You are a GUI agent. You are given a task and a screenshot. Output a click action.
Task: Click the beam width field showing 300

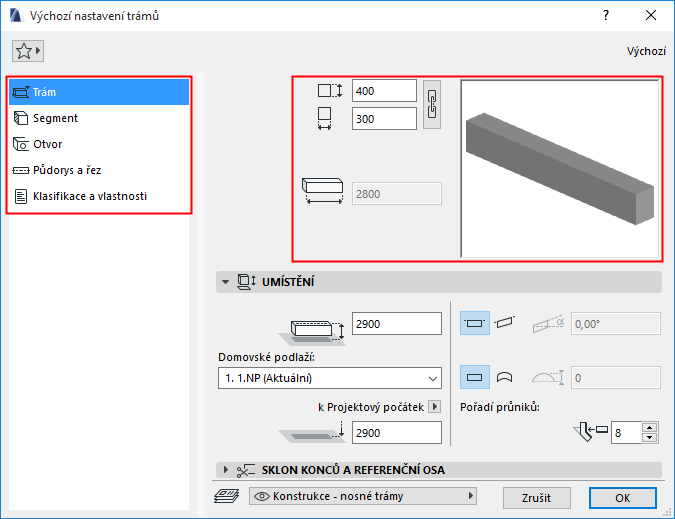[384, 119]
